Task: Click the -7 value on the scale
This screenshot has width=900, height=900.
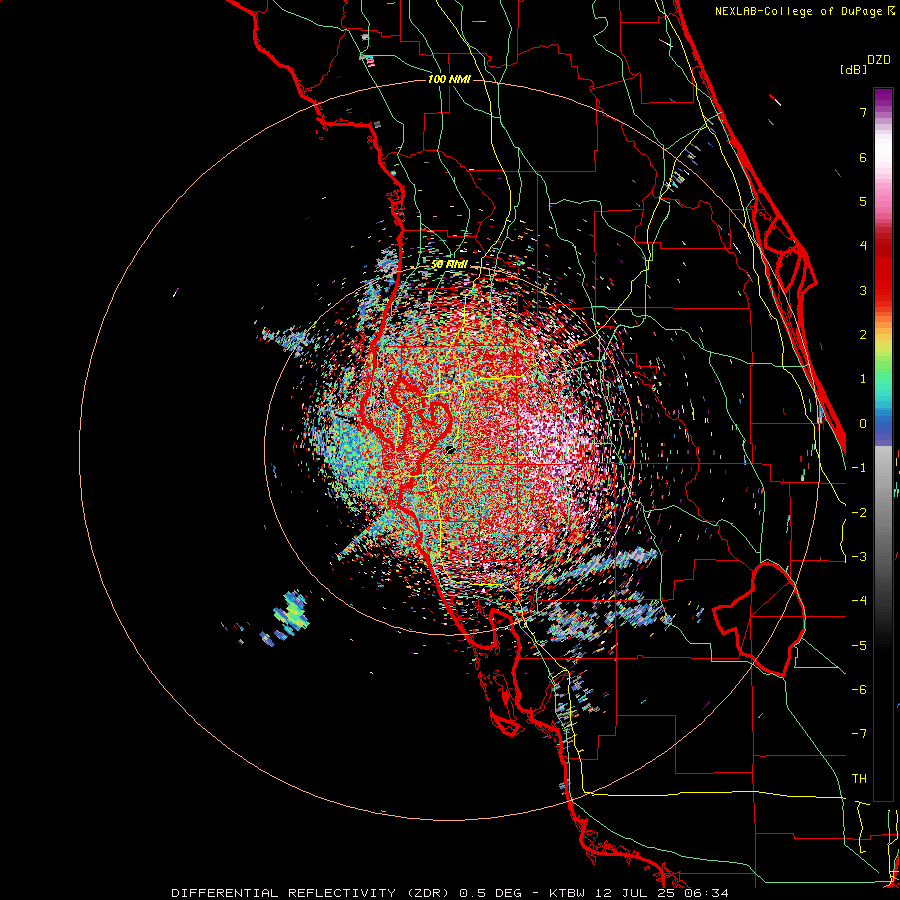Action: (859, 734)
